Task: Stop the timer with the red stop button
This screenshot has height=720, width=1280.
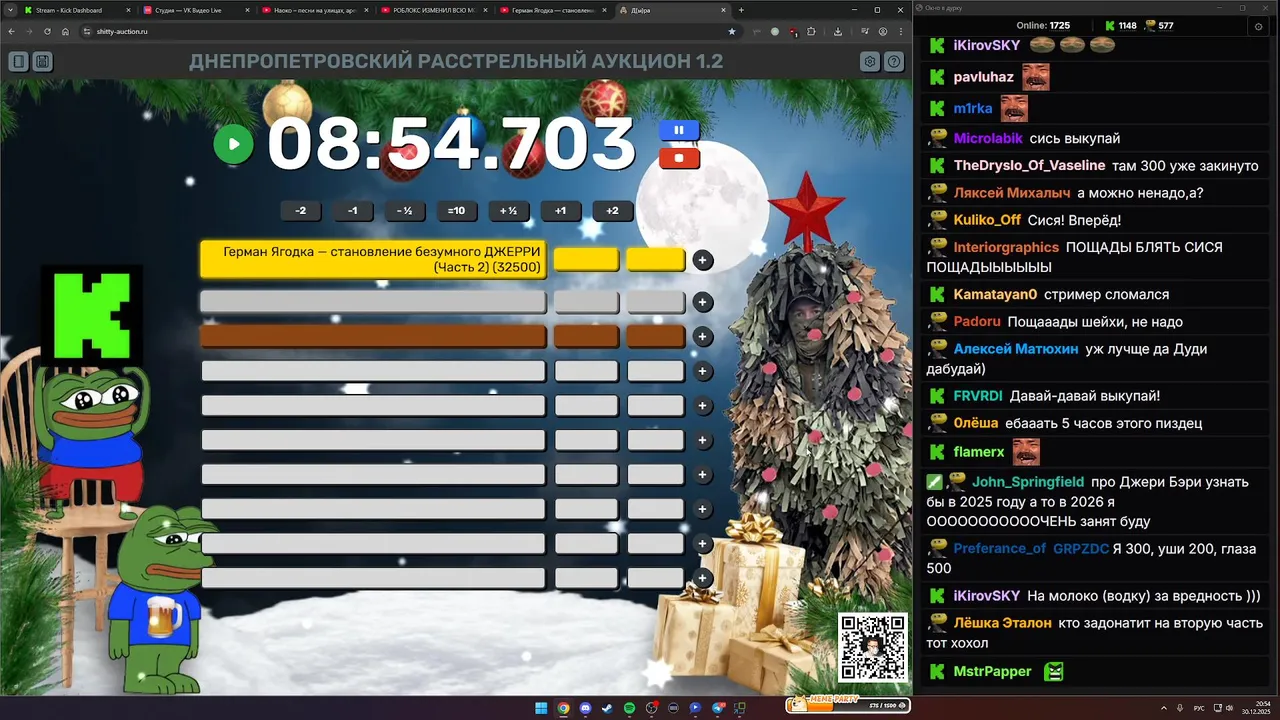Action: click(x=679, y=158)
